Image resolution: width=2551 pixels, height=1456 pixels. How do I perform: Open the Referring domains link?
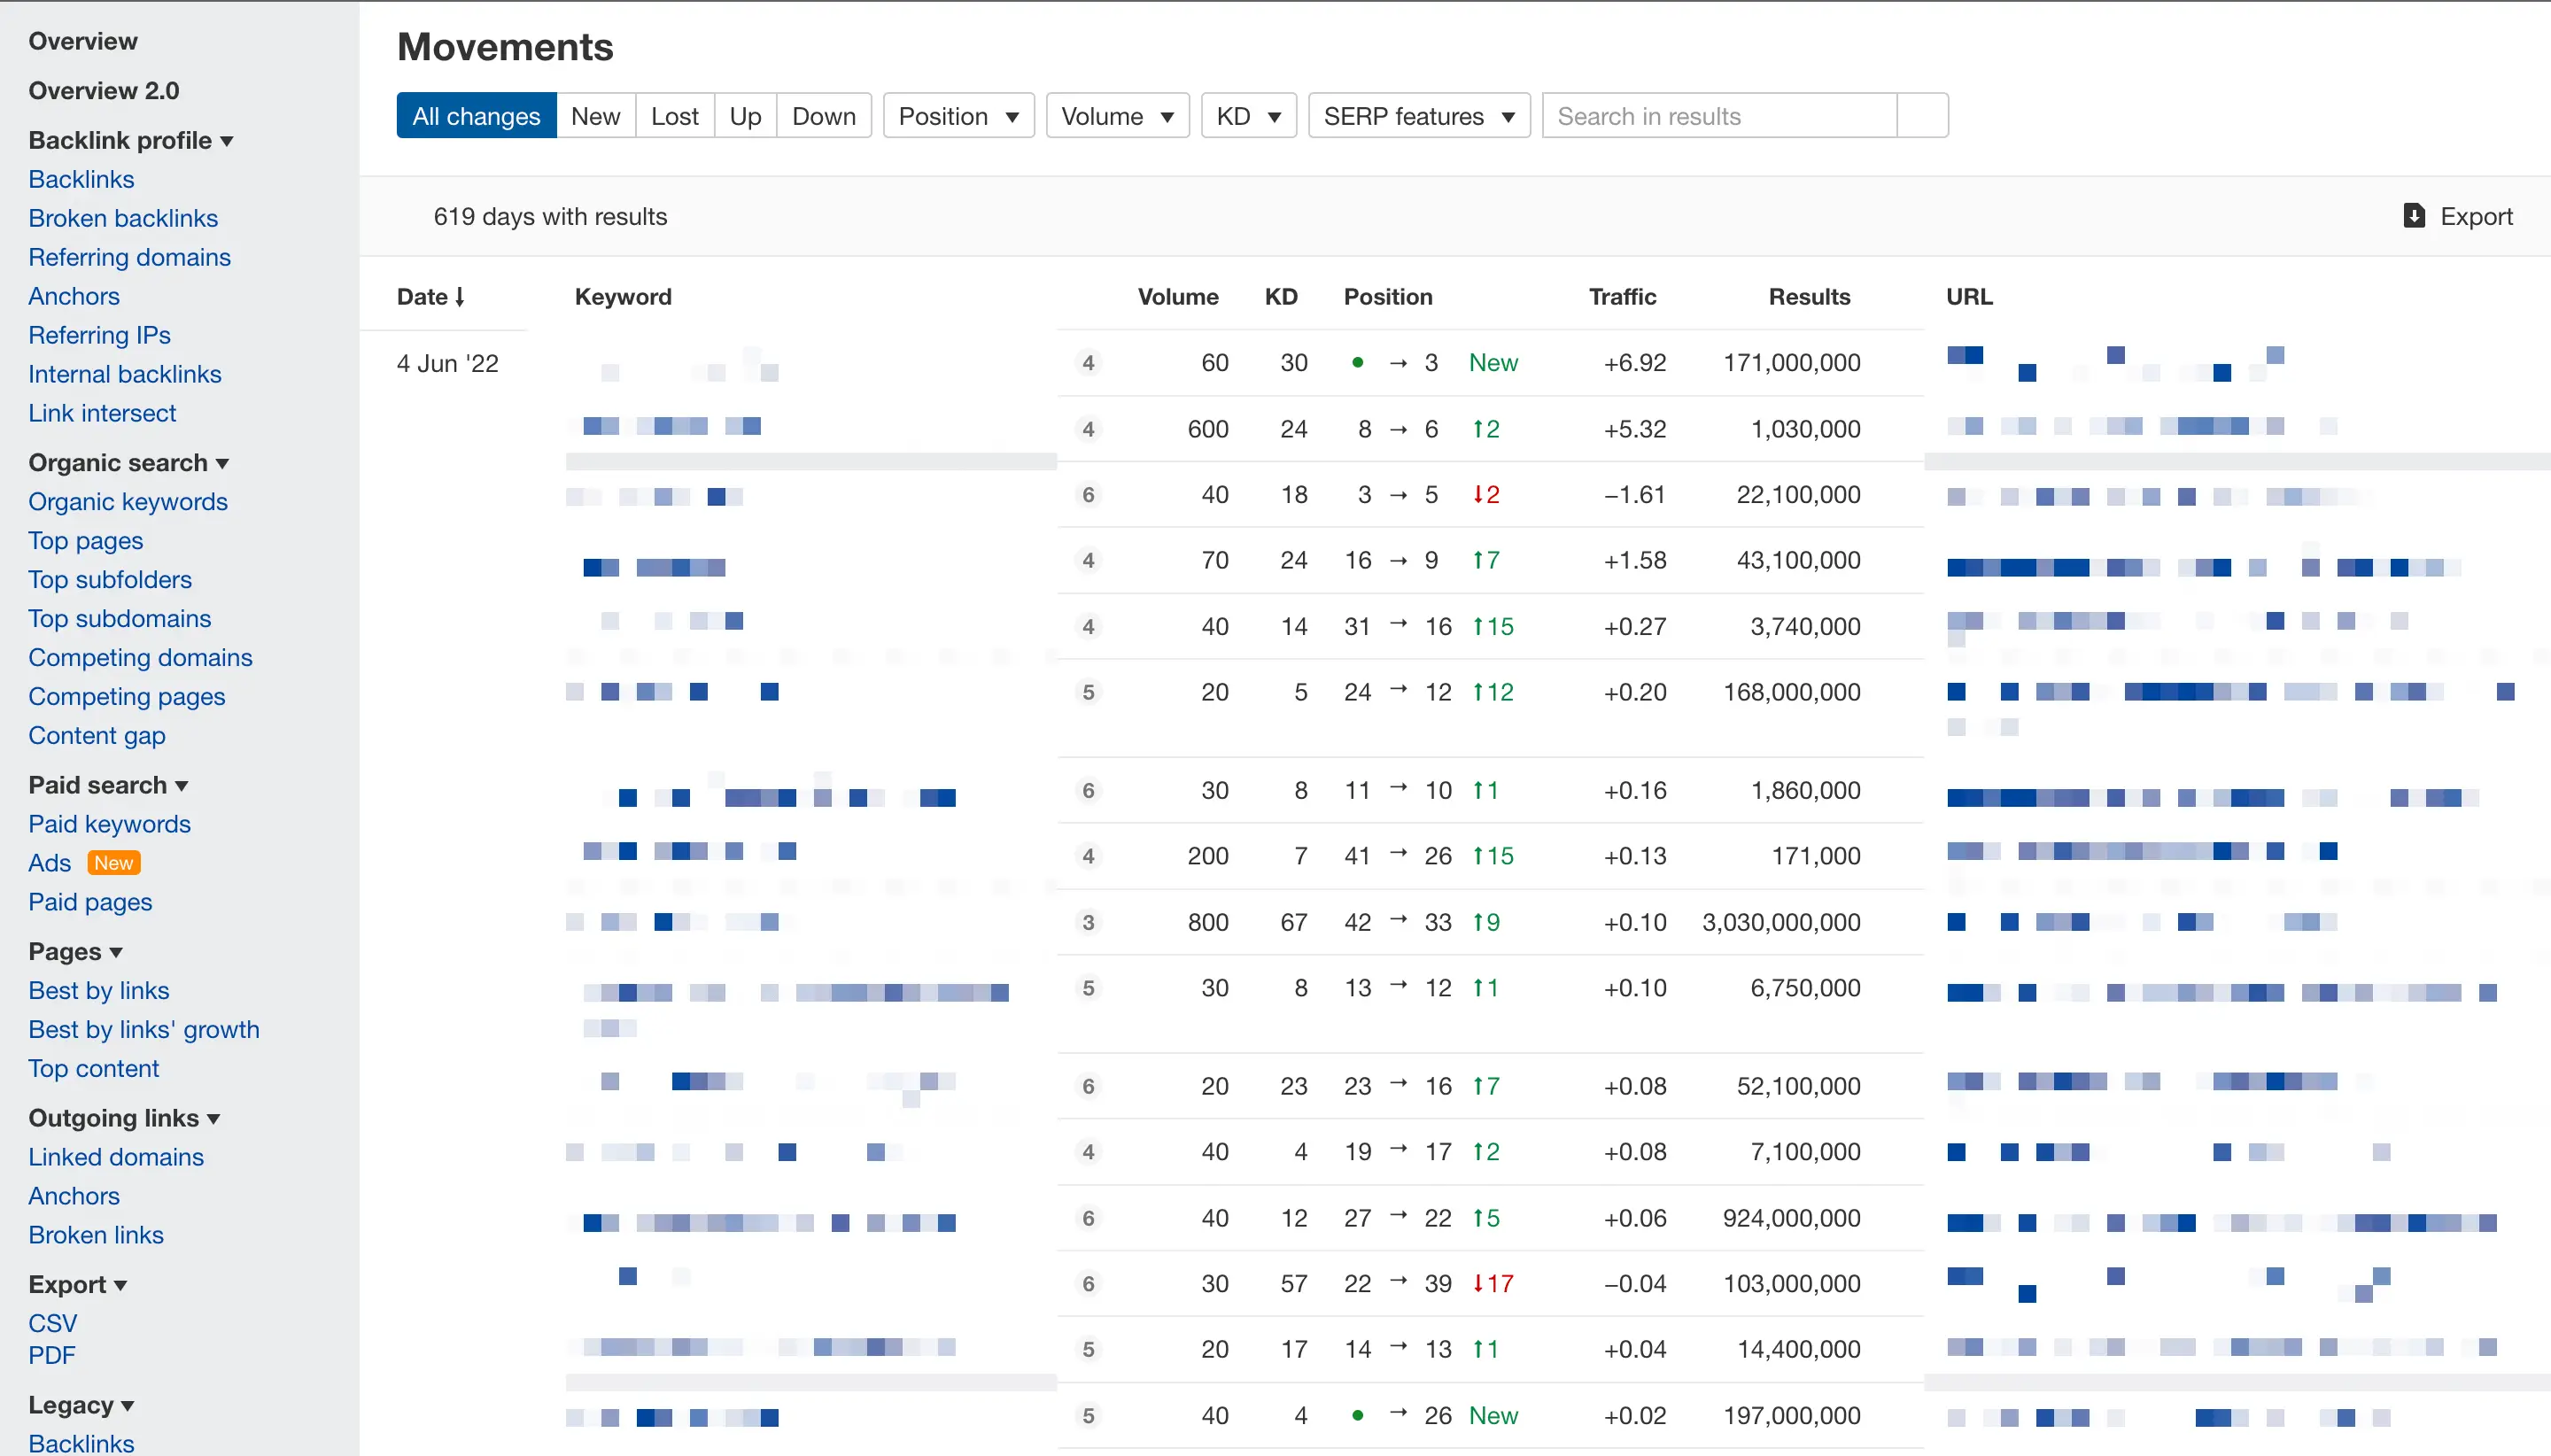click(129, 257)
